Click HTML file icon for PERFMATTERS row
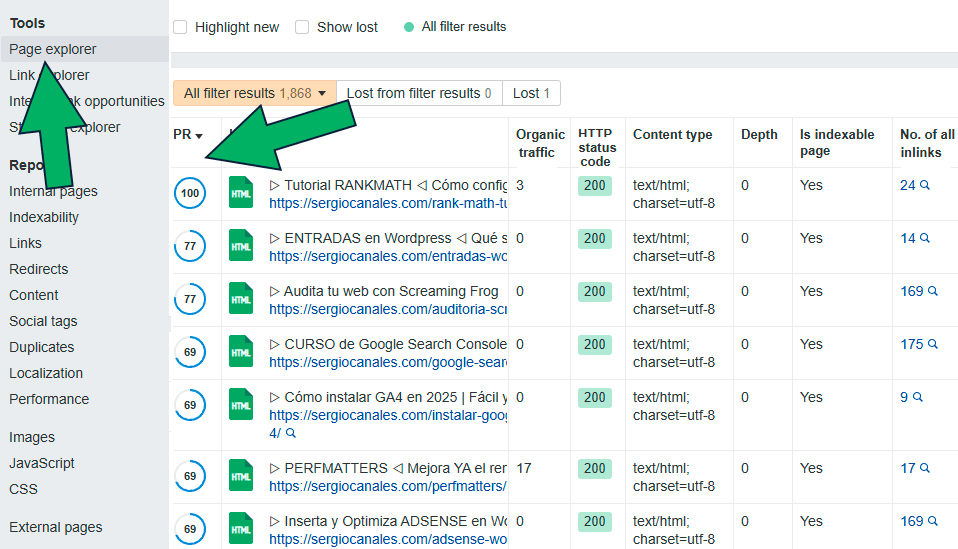The height and width of the screenshot is (549, 958). tap(241, 476)
